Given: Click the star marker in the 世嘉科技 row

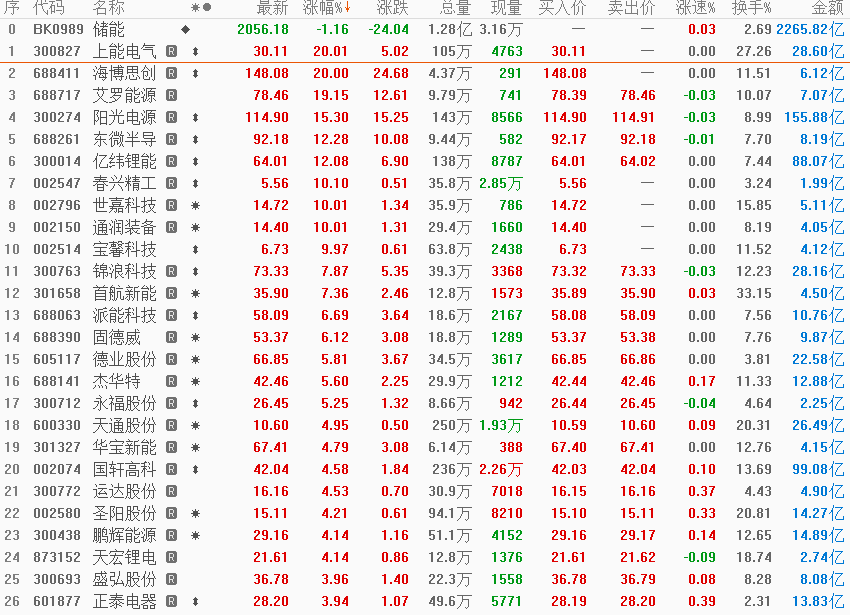Looking at the screenshot, I should [196, 206].
